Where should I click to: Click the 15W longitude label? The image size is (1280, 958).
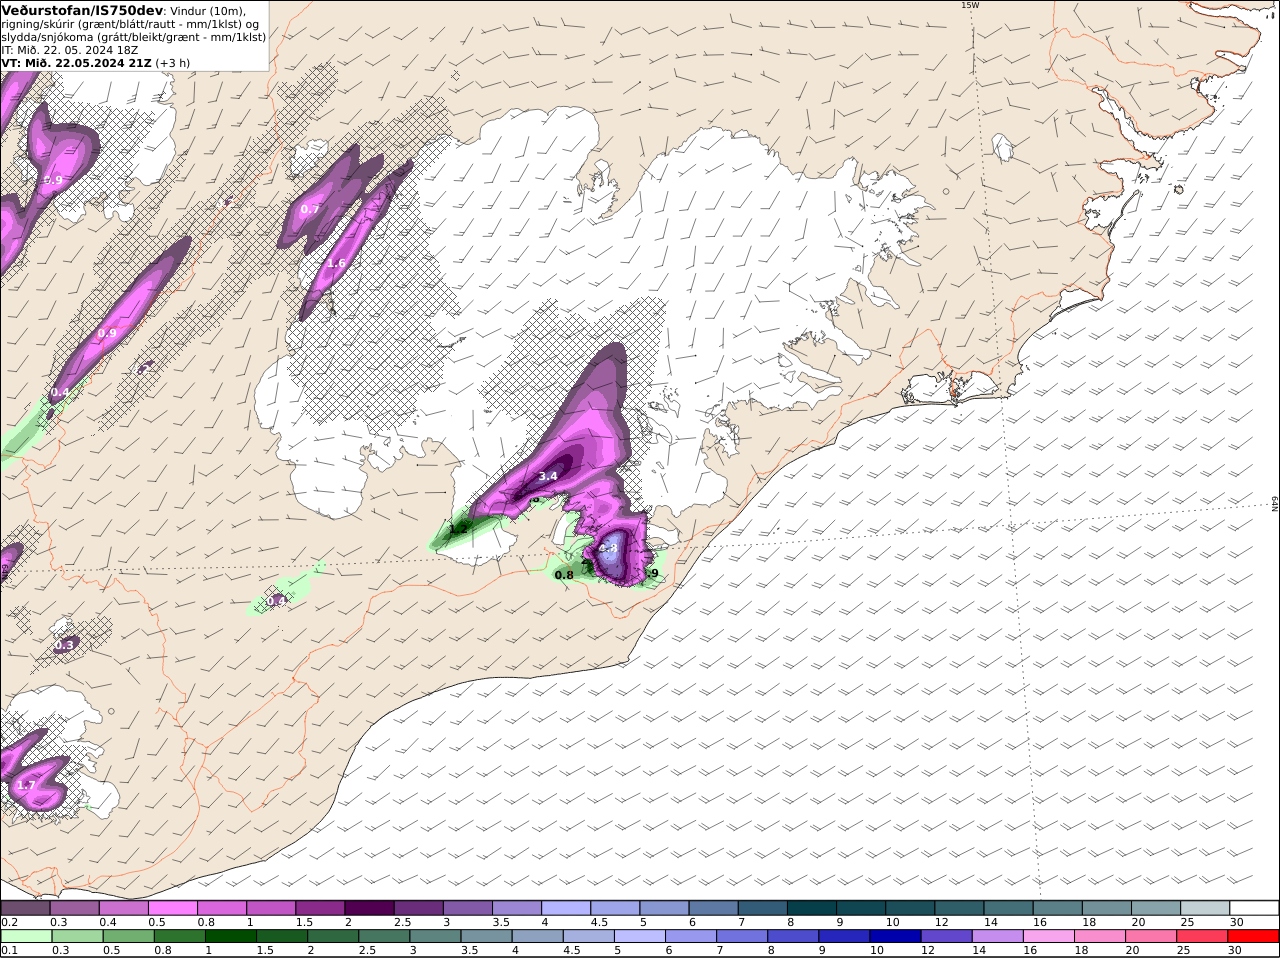click(x=970, y=5)
